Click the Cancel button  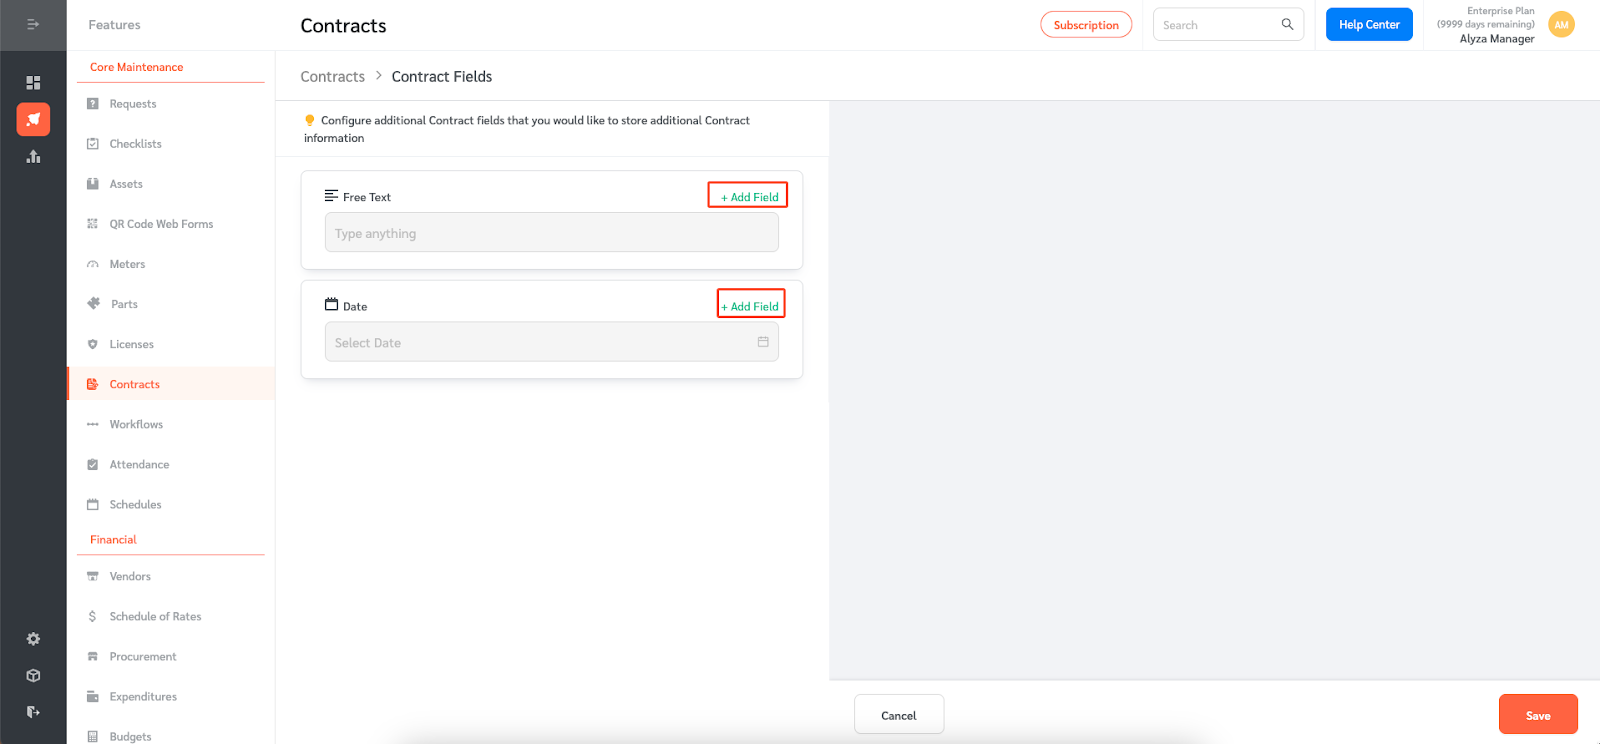point(898,715)
